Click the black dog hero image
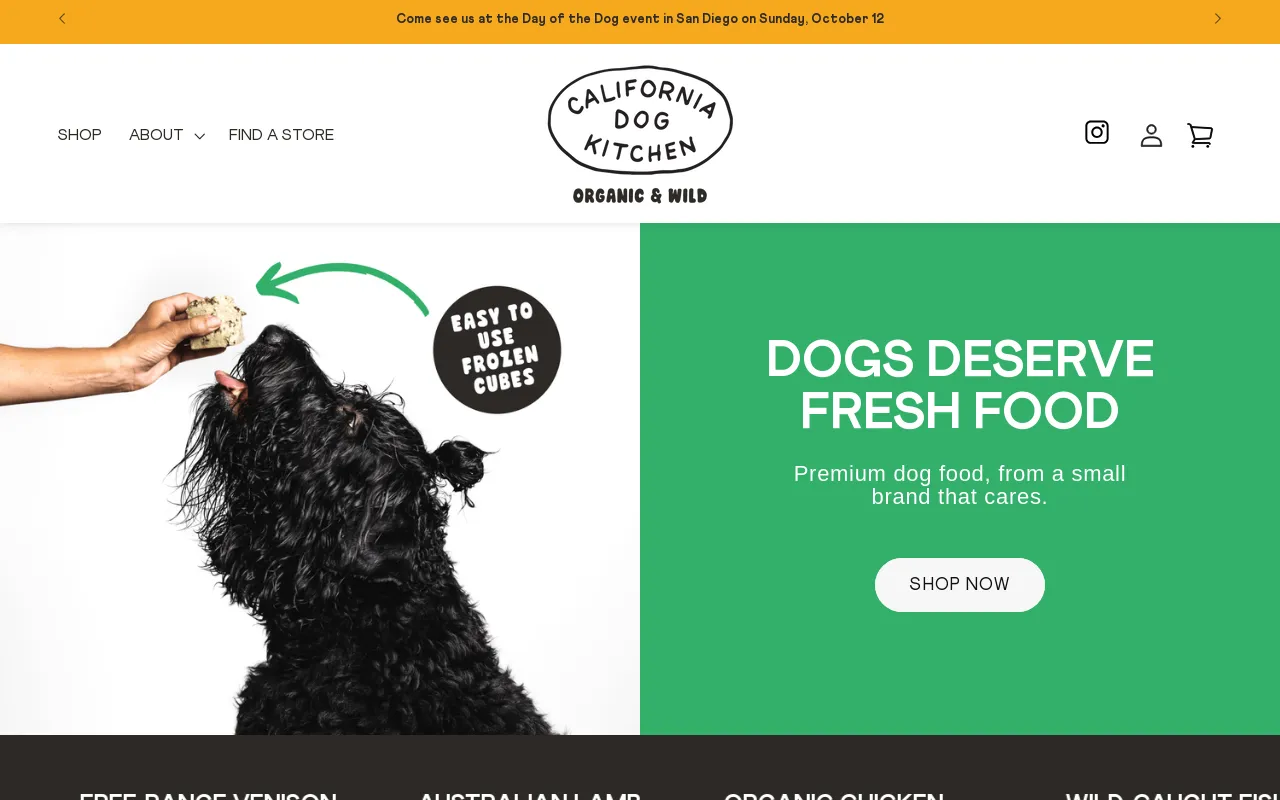The image size is (1280, 800). point(320,479)
